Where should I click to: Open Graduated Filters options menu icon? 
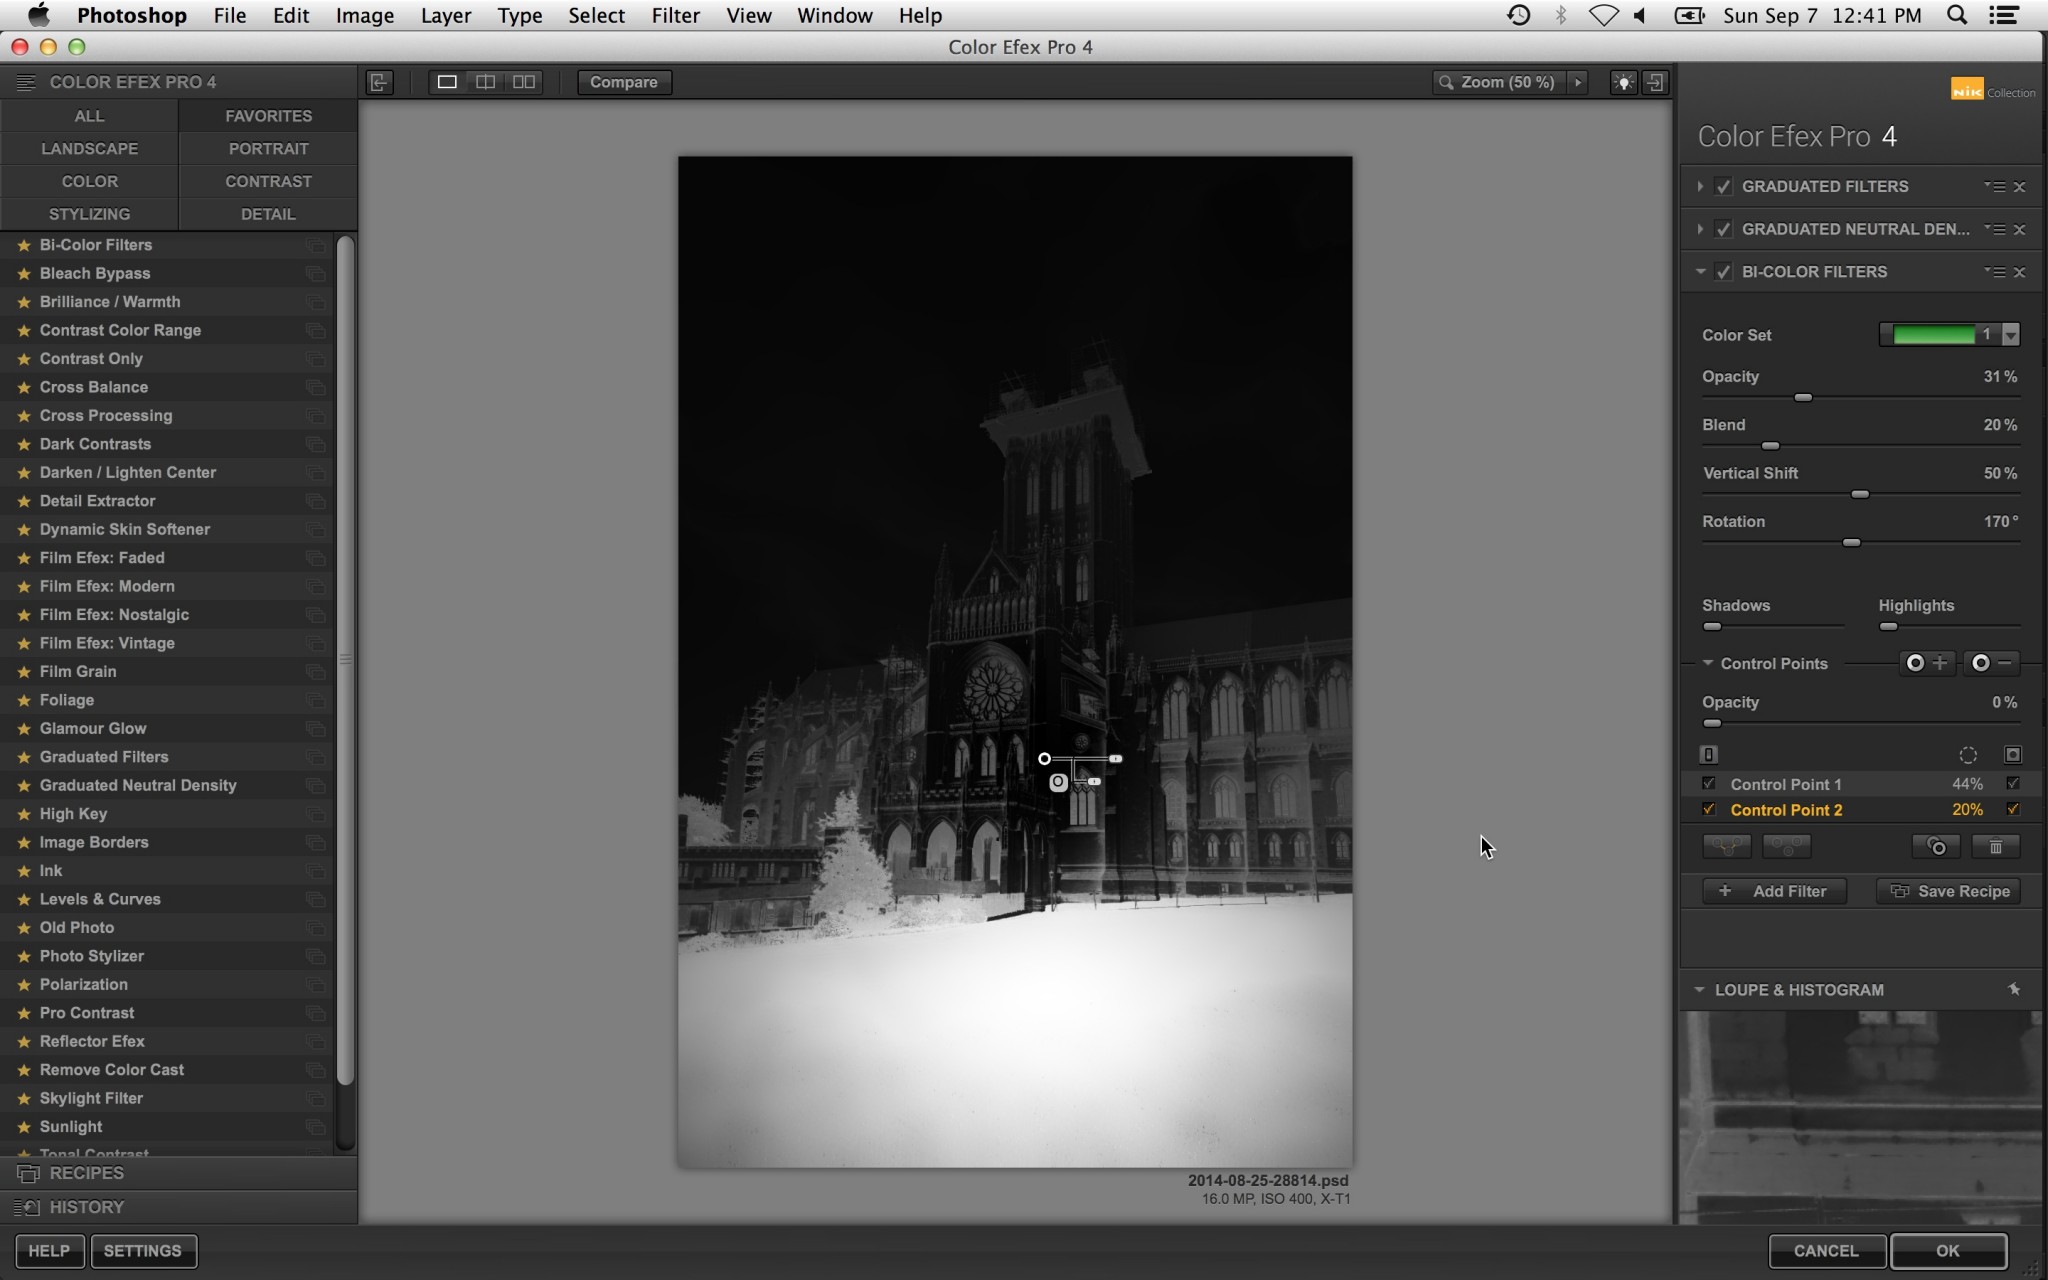pyautogui.click(x=1995, y=187)
